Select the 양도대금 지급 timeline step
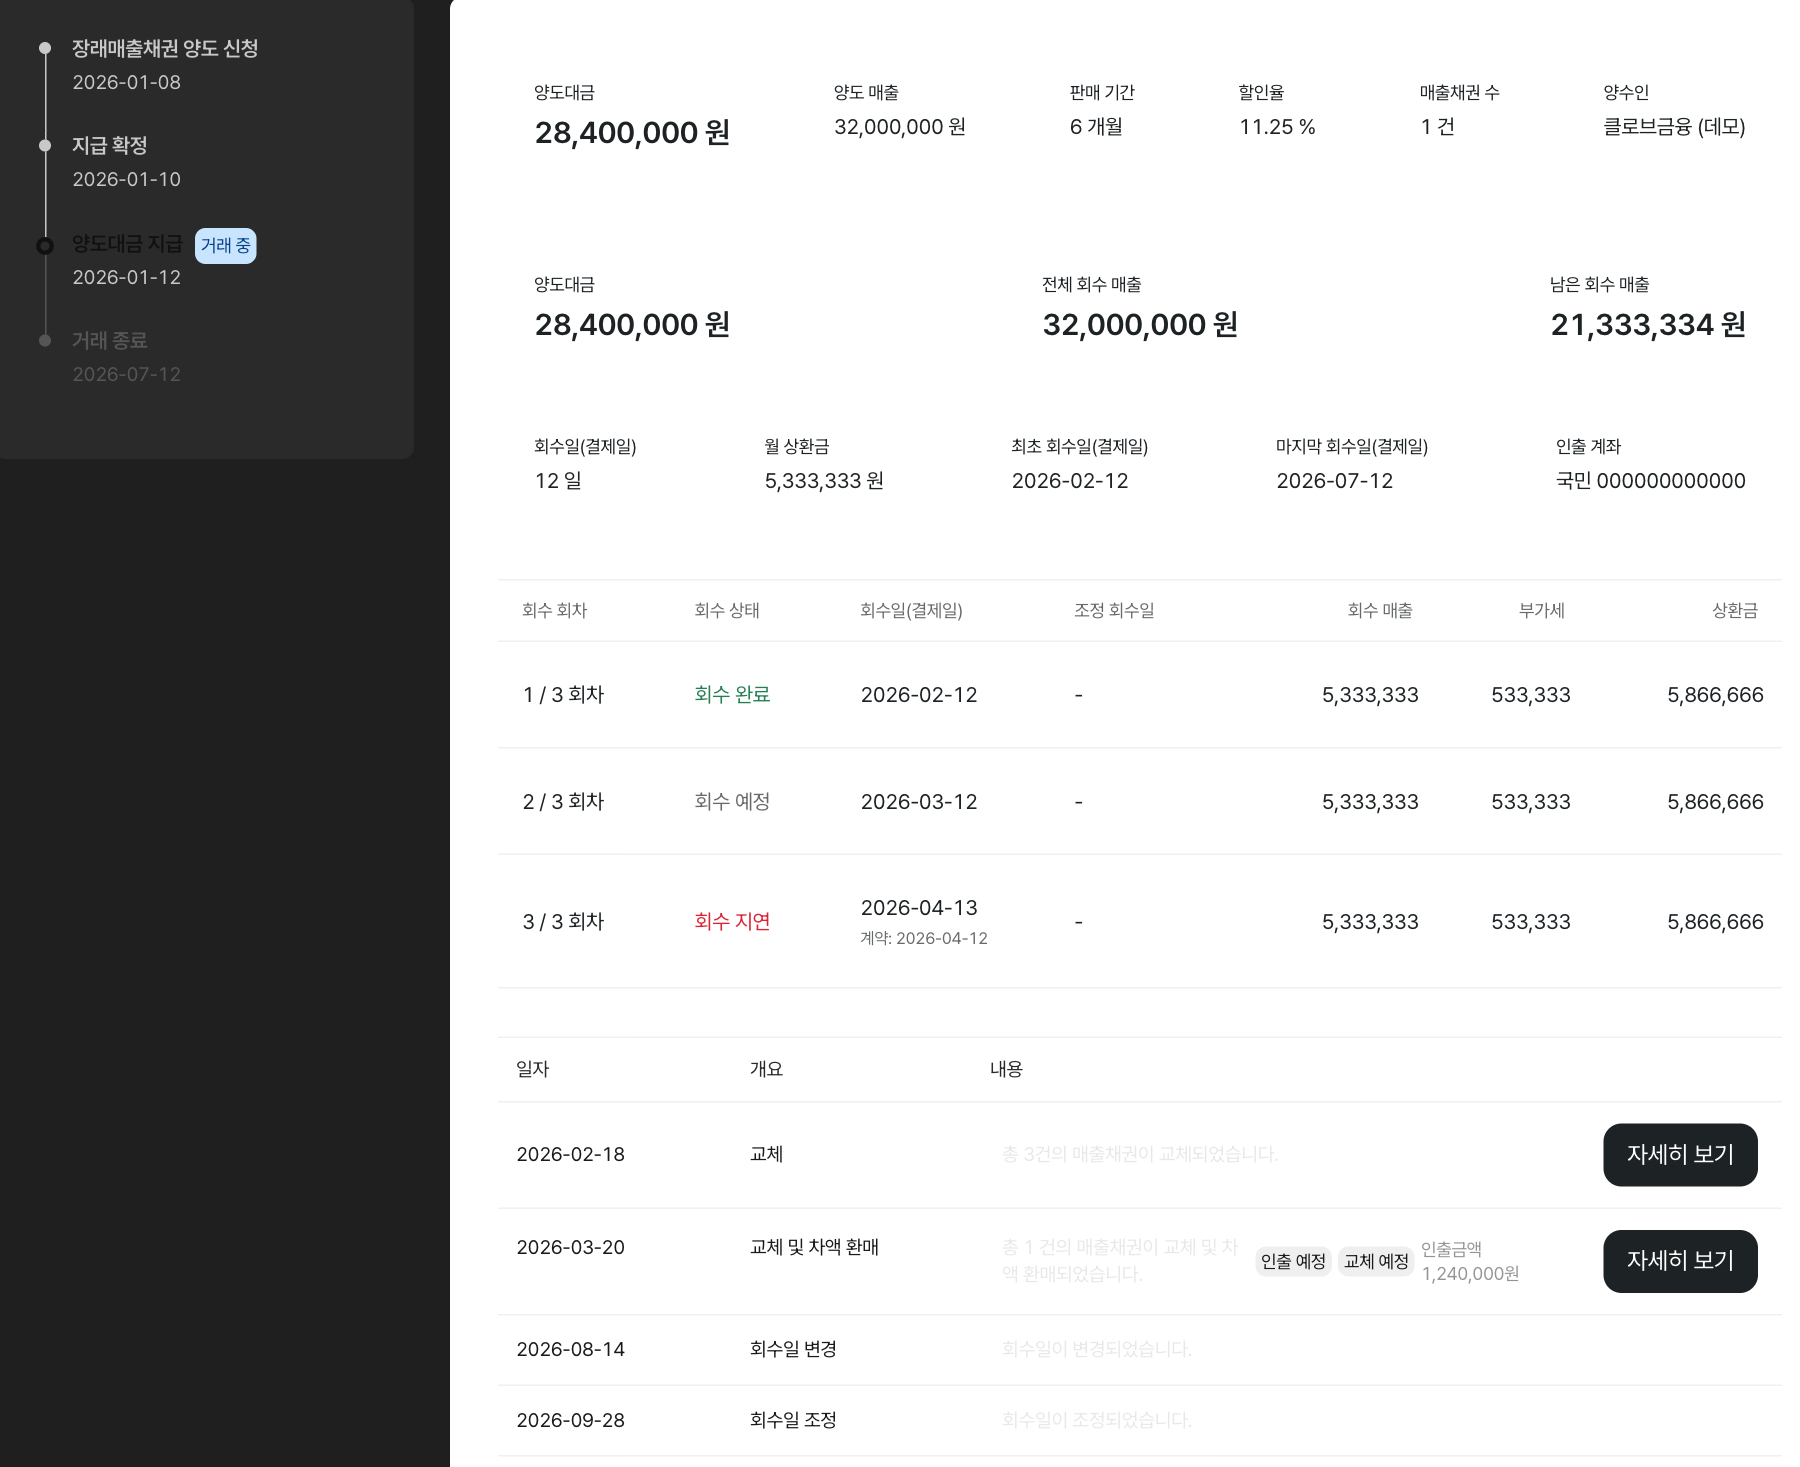1800x1467 pixels. tap(127, 243)
